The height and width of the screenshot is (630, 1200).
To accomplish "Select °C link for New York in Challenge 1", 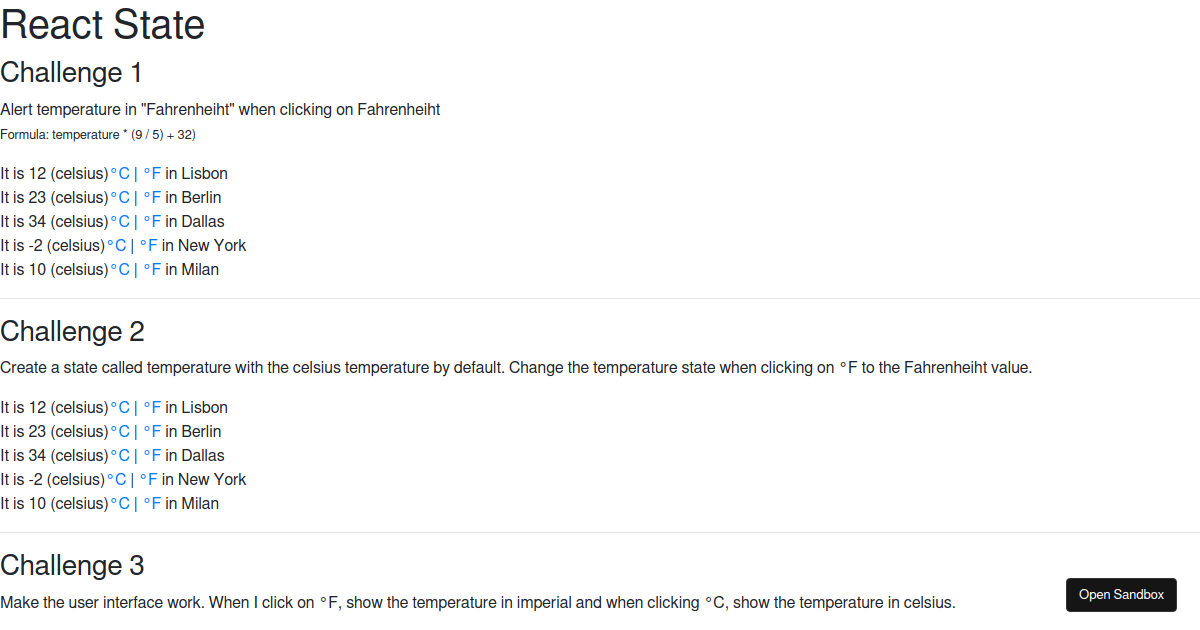I will coord(117,245).
